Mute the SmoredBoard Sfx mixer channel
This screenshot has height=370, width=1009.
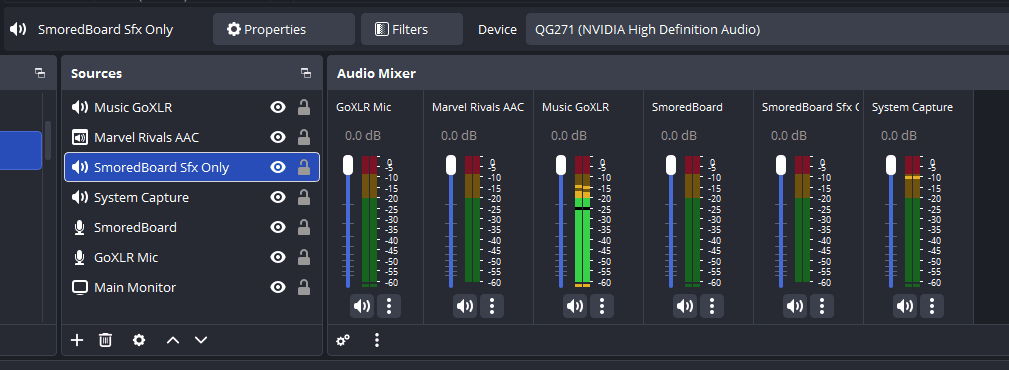795,306
